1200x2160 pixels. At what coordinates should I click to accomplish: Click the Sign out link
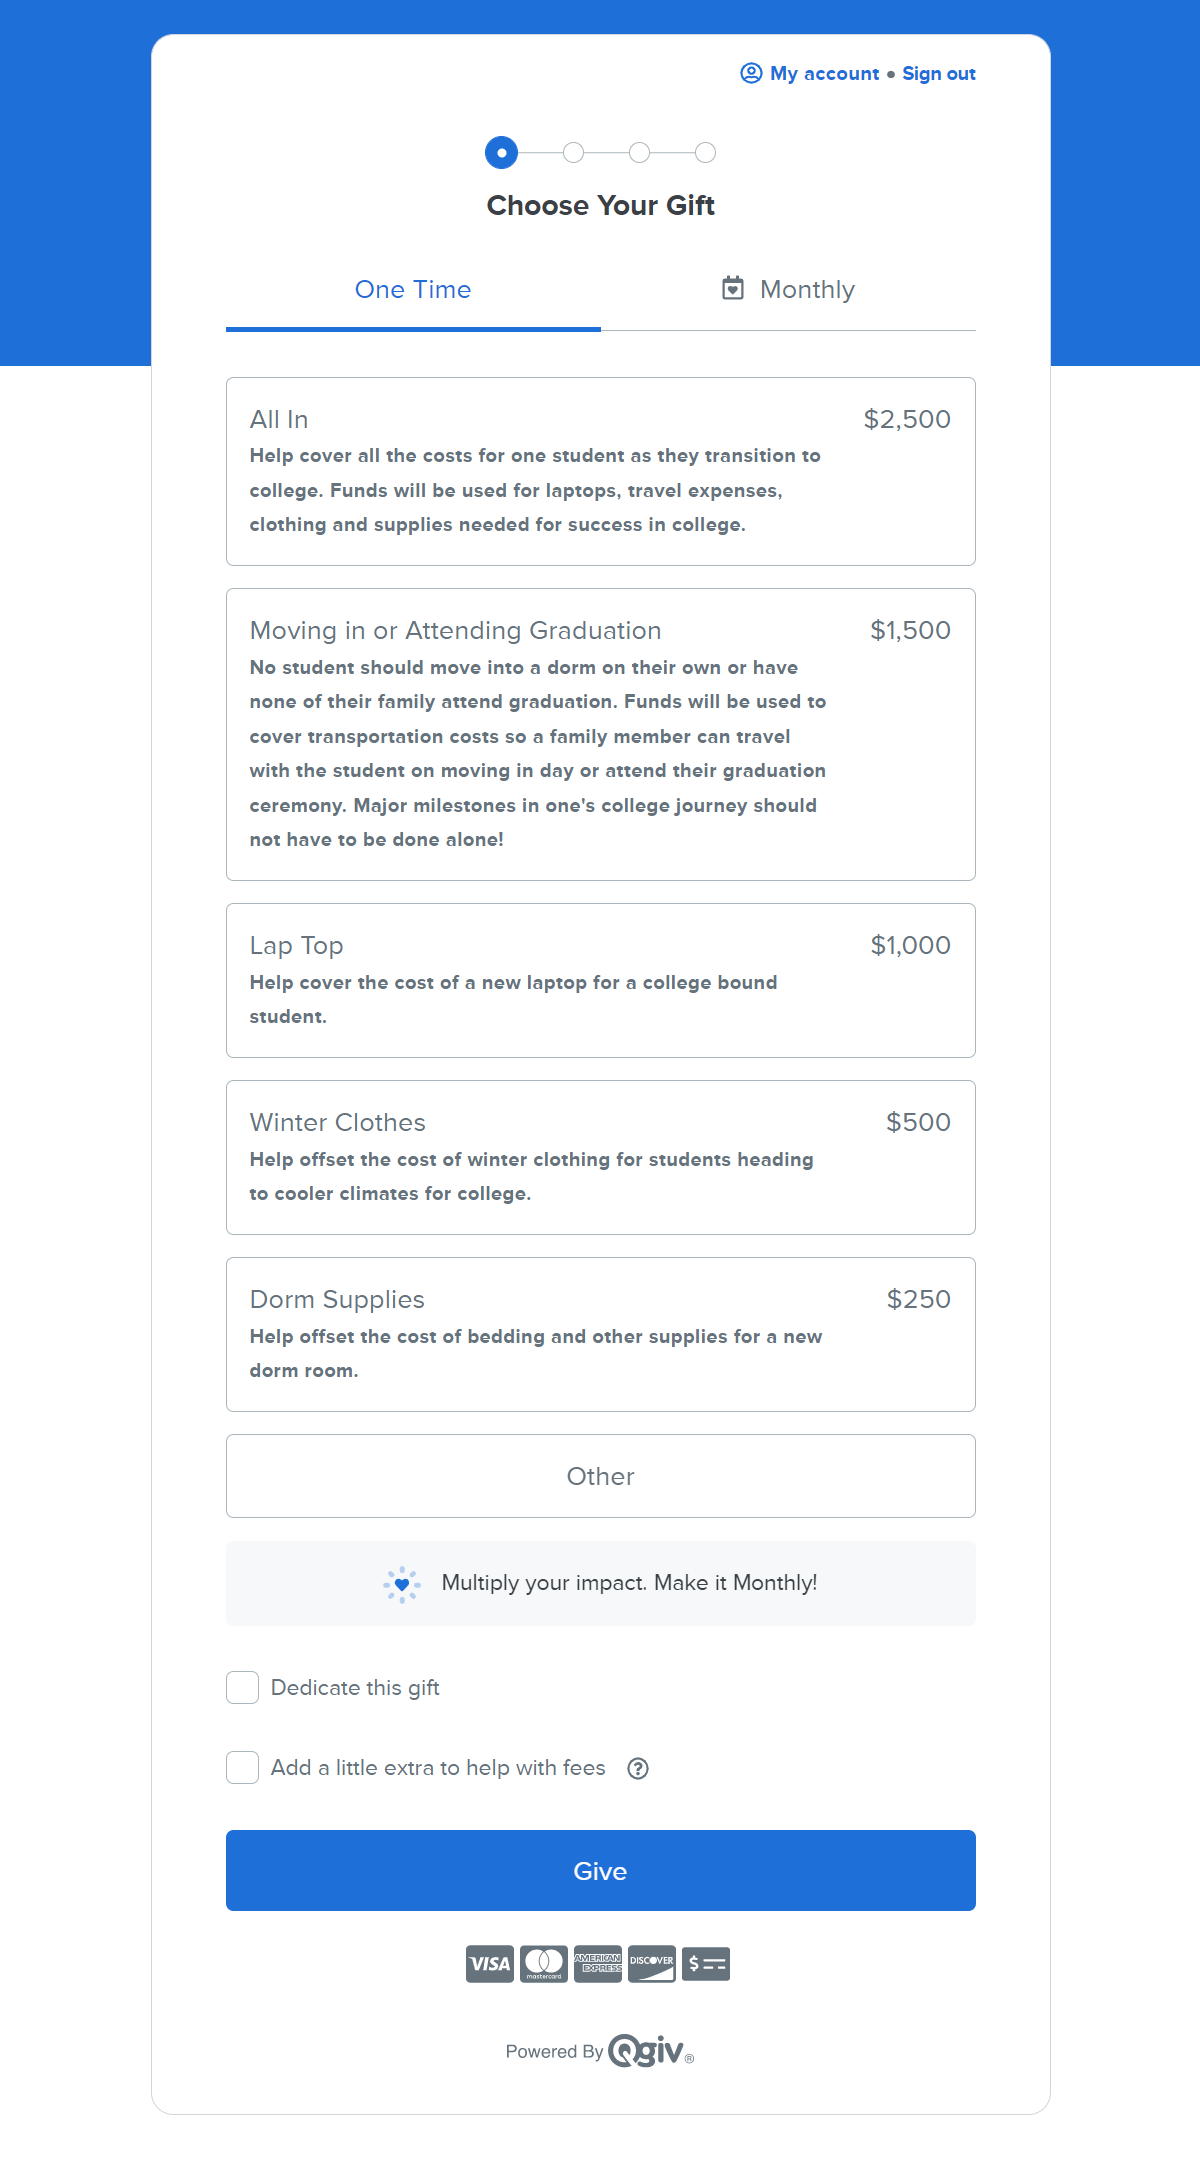coord(939,74)
